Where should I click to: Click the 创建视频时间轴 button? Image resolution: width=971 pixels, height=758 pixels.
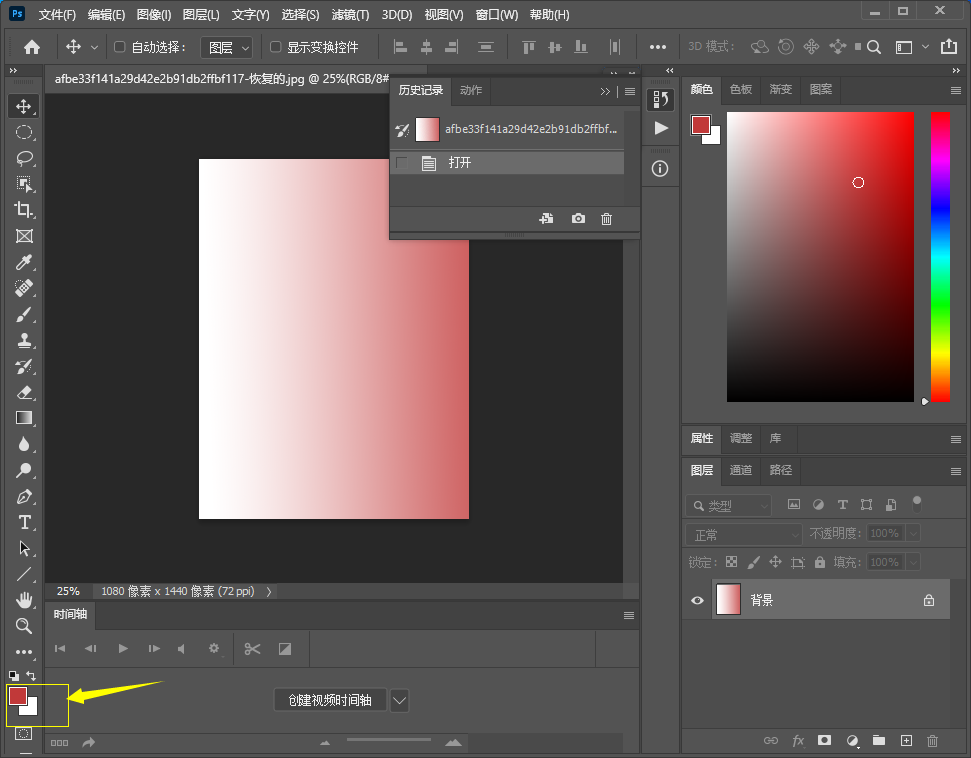[330, 700]
